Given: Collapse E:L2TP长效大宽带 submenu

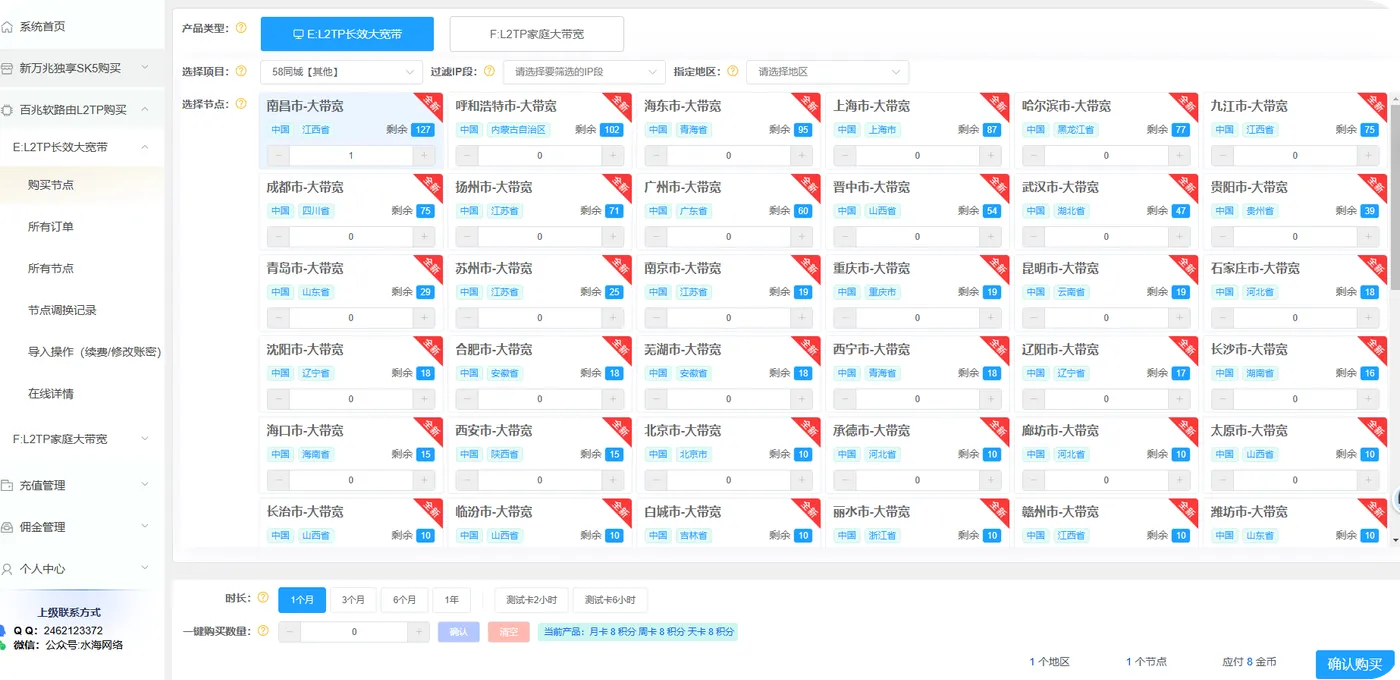Looking at the screenshot, I should [x=145, y=147].
